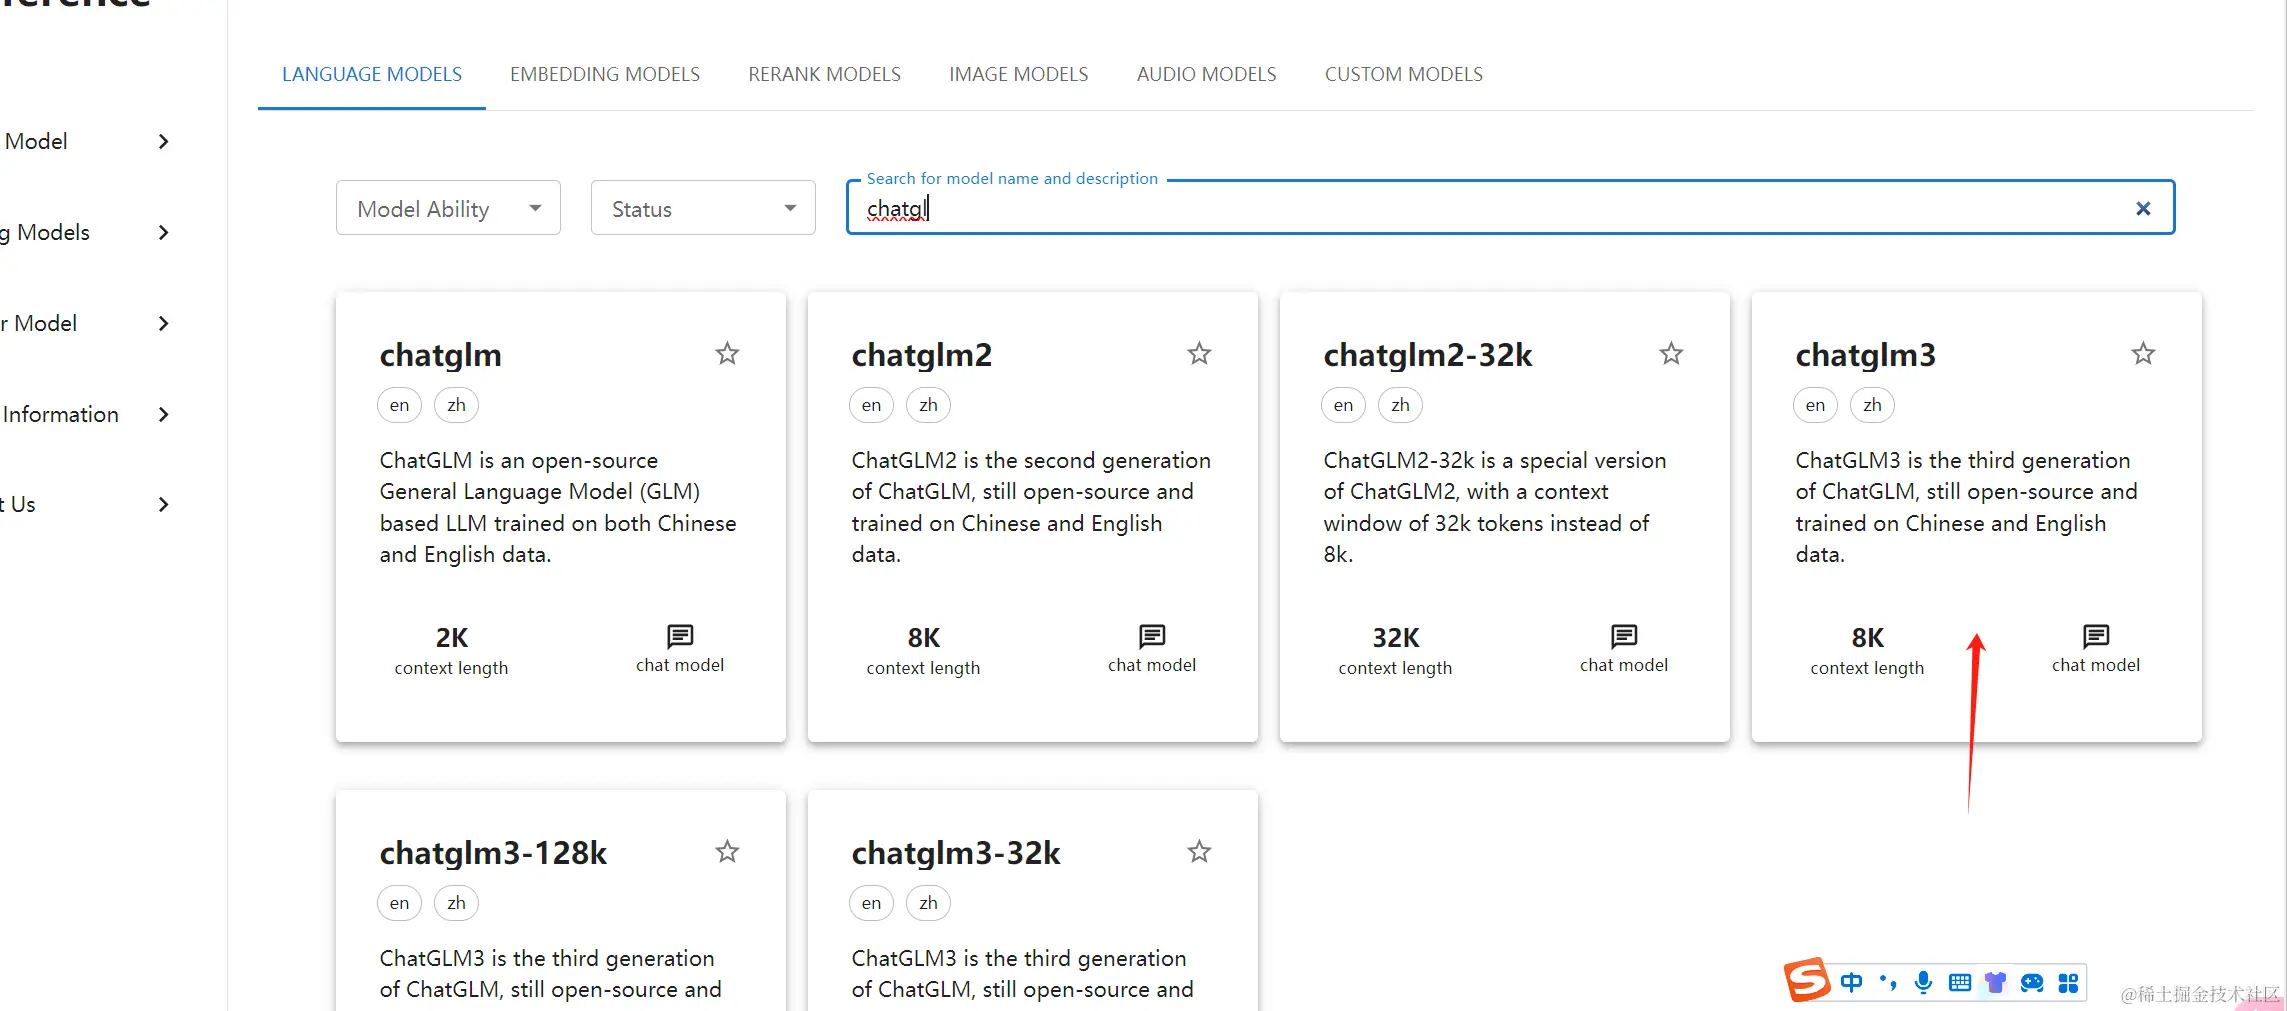Open the Embedding Models tab
Viewport: 2287px width, 1011px height.
605,74
